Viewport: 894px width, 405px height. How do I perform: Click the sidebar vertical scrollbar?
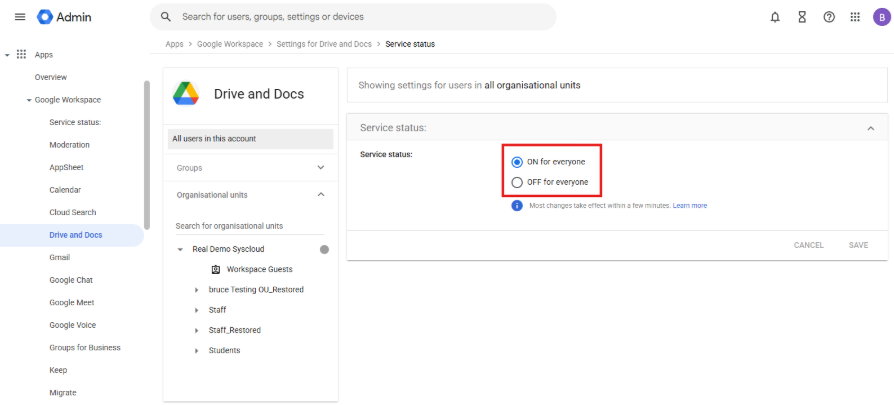coord(147,155)
